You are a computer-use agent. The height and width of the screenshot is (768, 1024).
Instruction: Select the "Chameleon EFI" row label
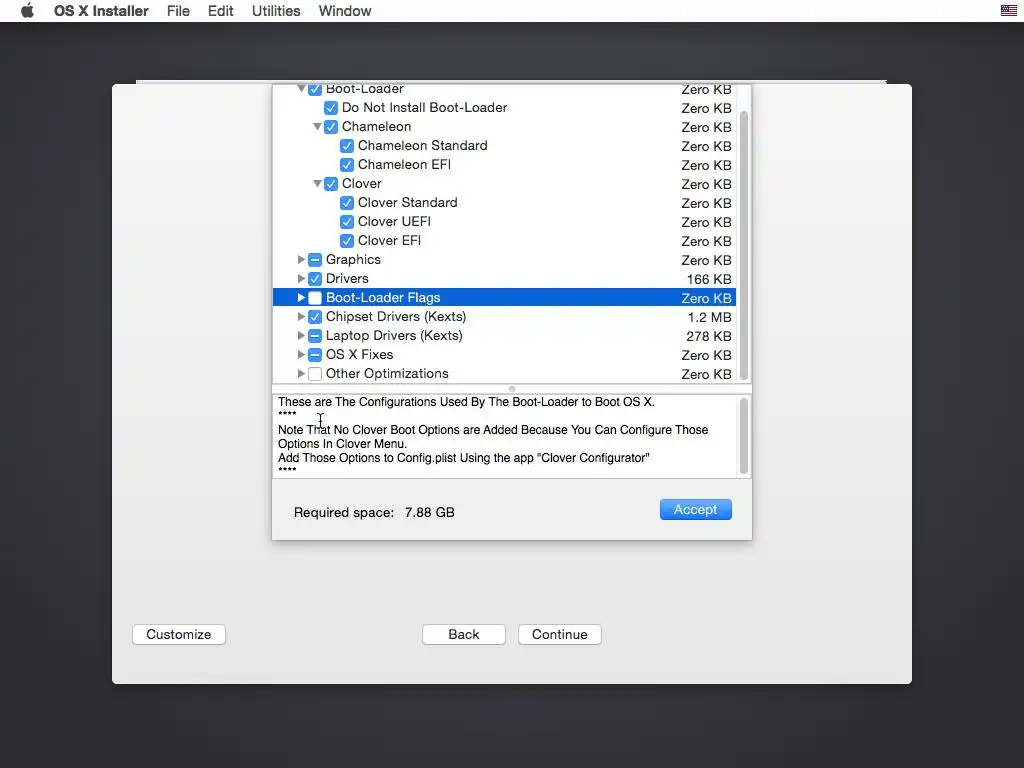[404, 165]
